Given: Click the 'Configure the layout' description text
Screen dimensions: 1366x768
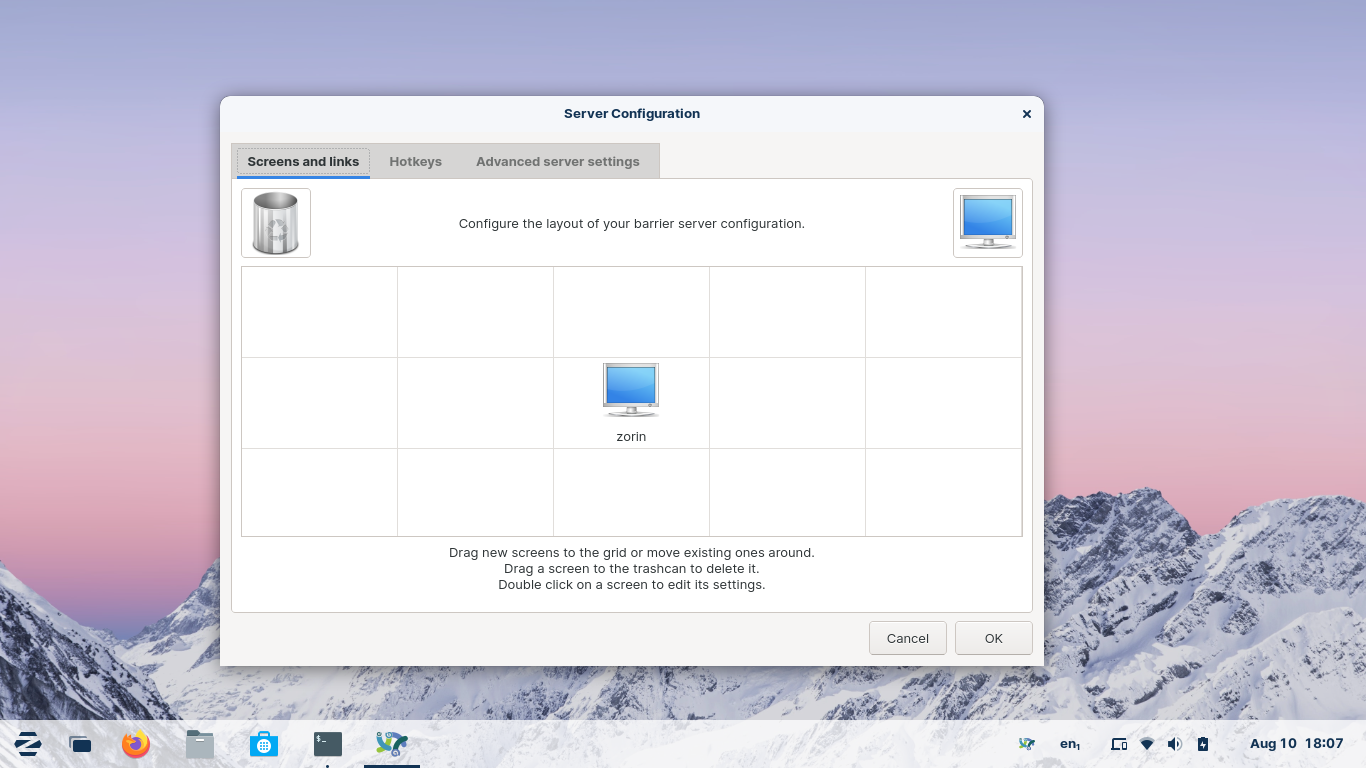Looking at the screenshot, I should [x=632, y=224].
